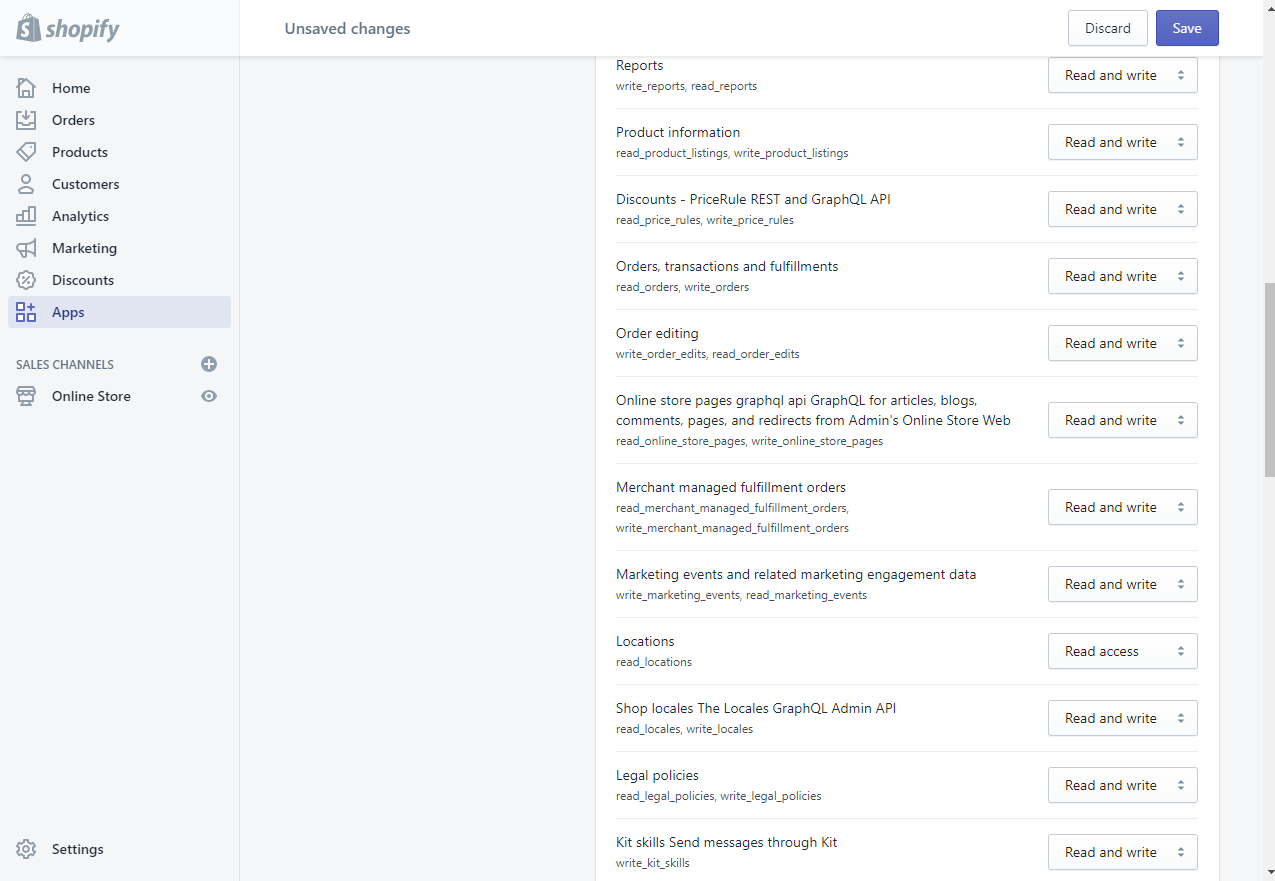The height and width of the screenshot is (881, 1275).
Task: Click the Settings gear icon
Action: [x=26, y=849]
